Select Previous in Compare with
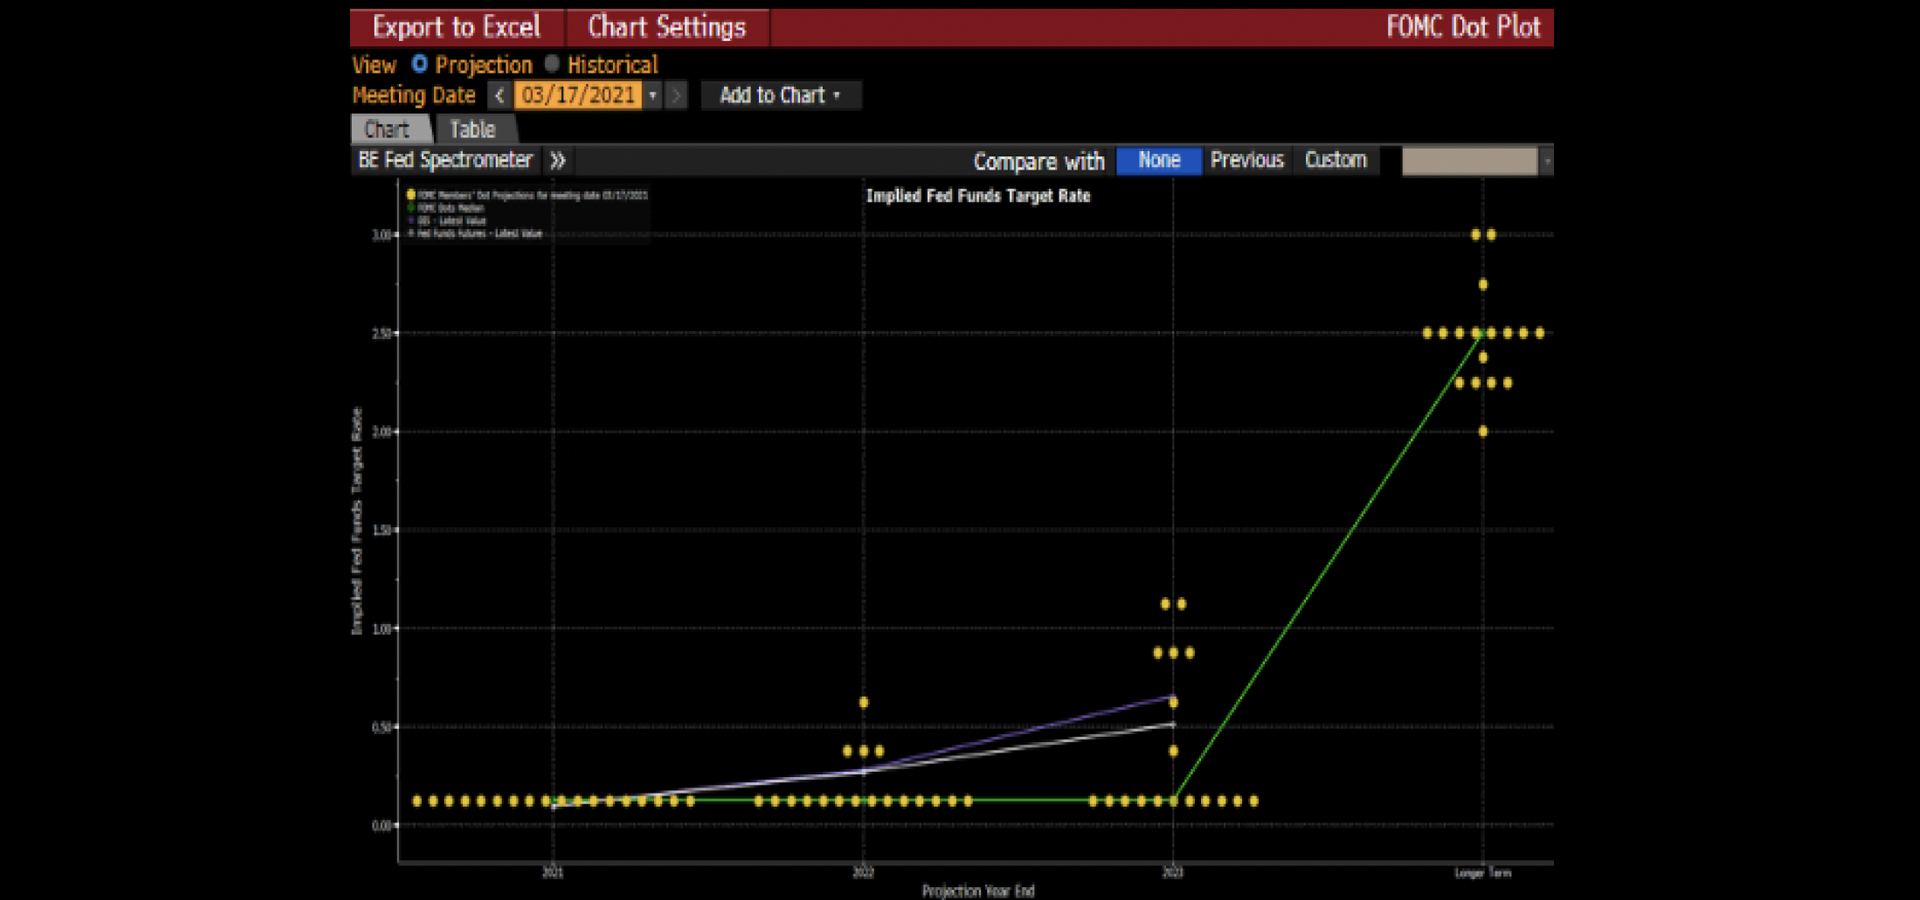1920x900 pixels. 1247,160
